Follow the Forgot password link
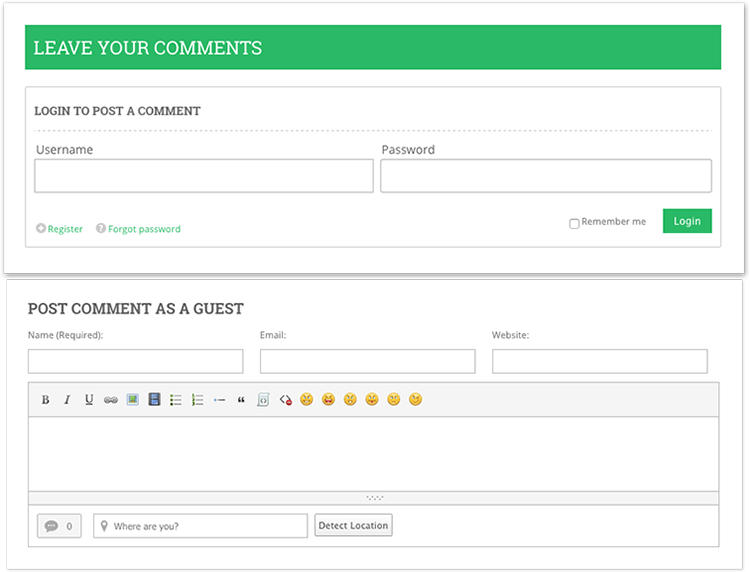750x572 pixels. [x=144, y=229]
